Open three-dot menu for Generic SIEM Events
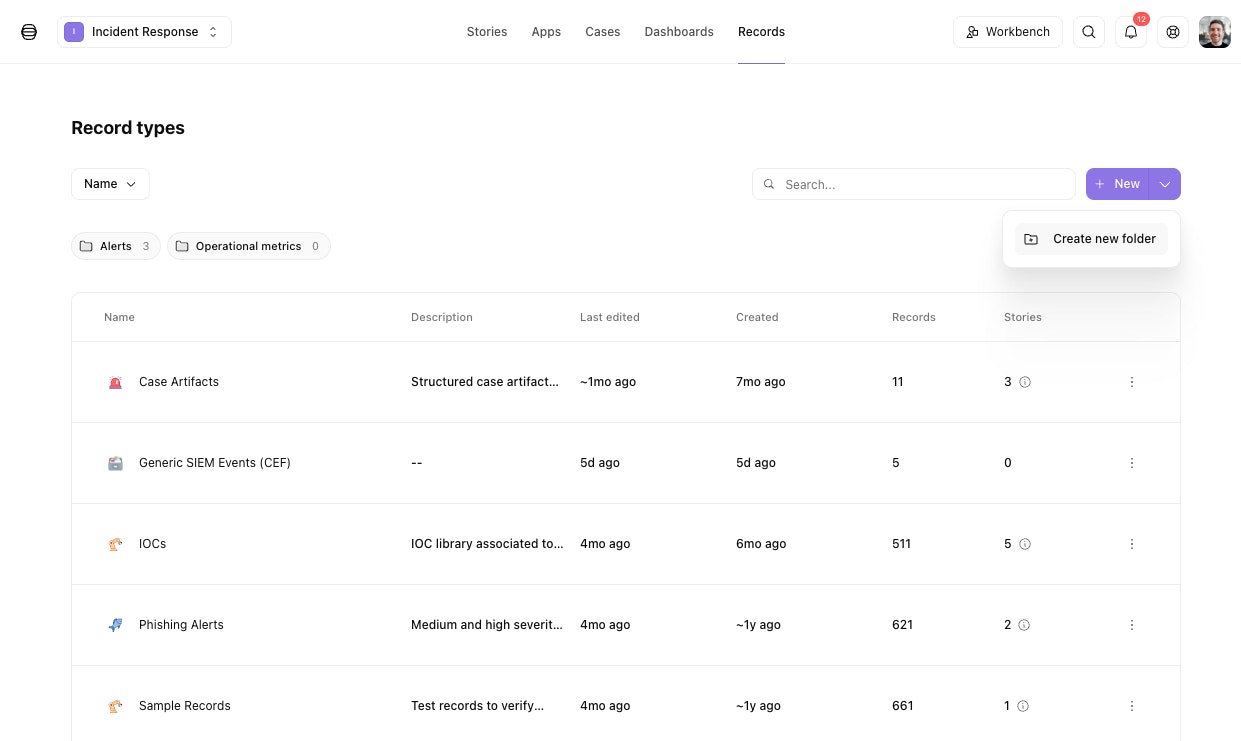Screen dimensions: 1241x741 click(x=1132, y=463)
